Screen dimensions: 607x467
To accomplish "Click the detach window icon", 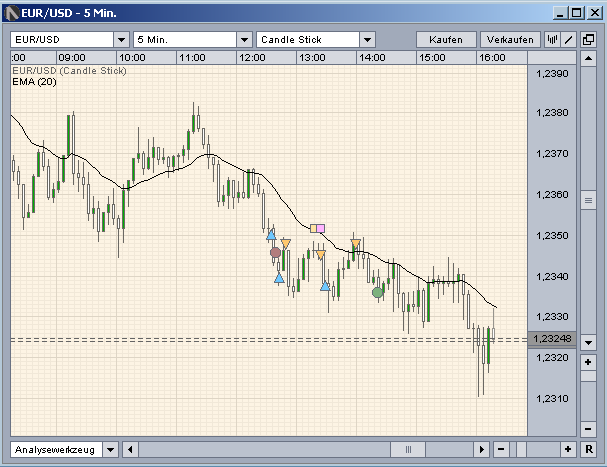I will coord(588,39).
